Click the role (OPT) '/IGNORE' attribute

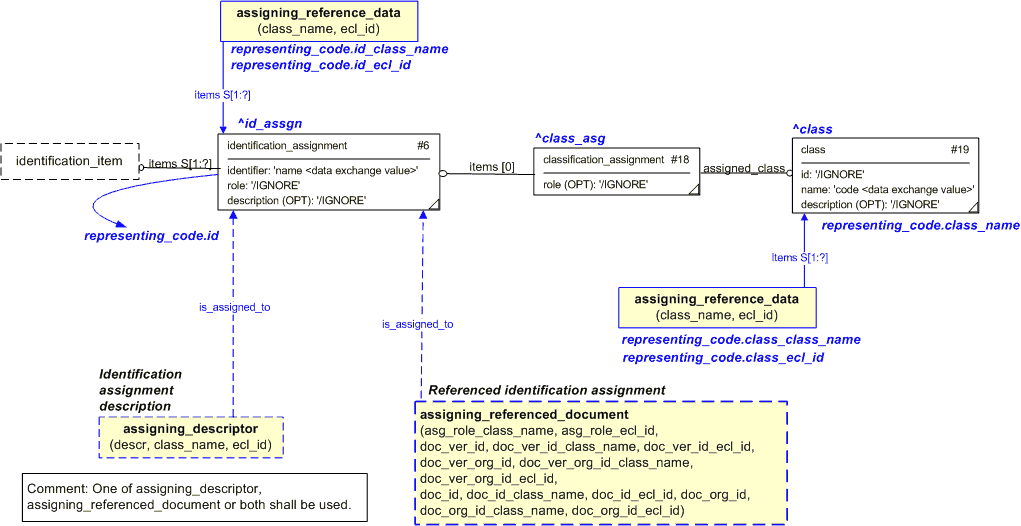tap(595, 184)
